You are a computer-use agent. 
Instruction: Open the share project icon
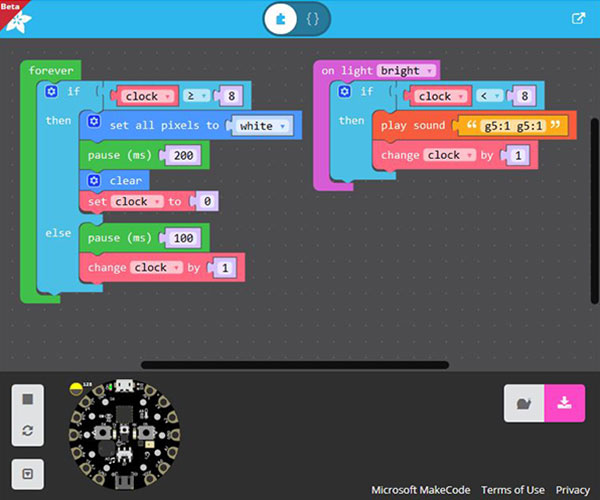tap(578, 18)
